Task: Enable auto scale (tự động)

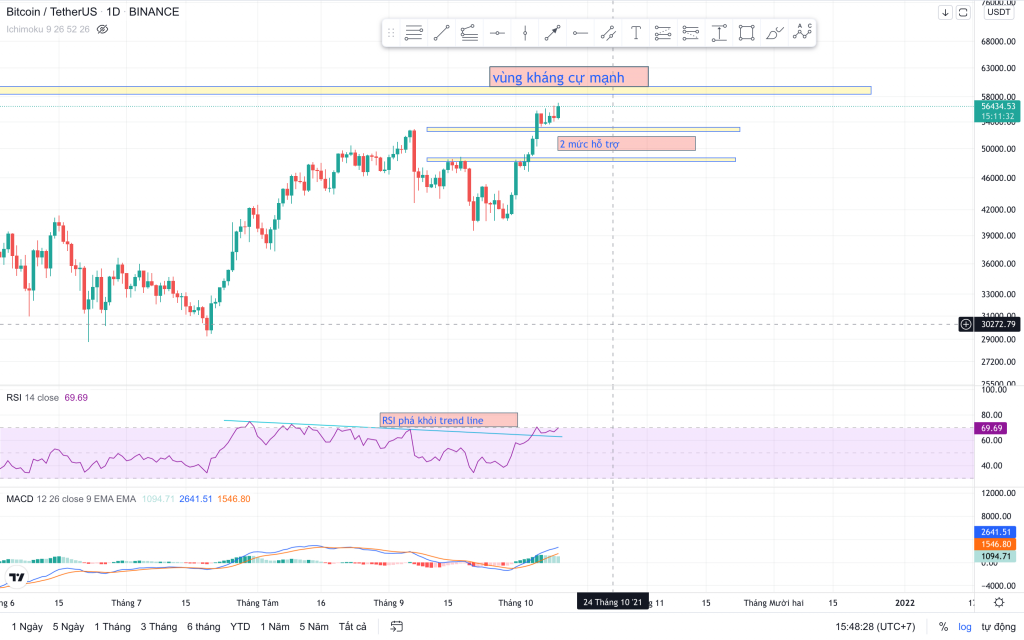Action: 997,627
